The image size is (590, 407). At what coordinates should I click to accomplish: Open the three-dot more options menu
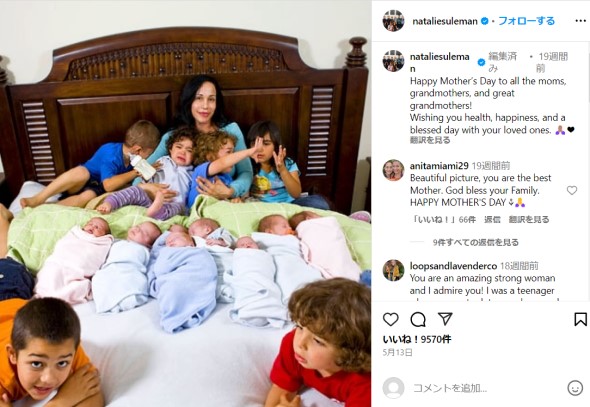point(581,21)
